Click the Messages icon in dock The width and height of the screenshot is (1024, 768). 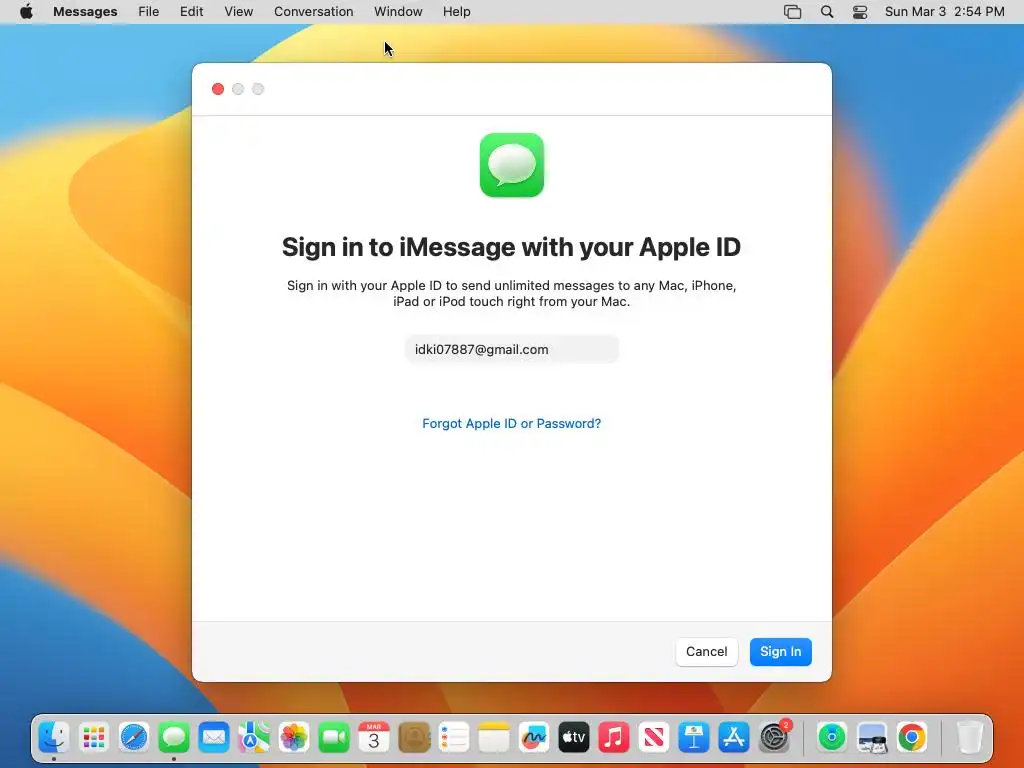click(174, 737)
